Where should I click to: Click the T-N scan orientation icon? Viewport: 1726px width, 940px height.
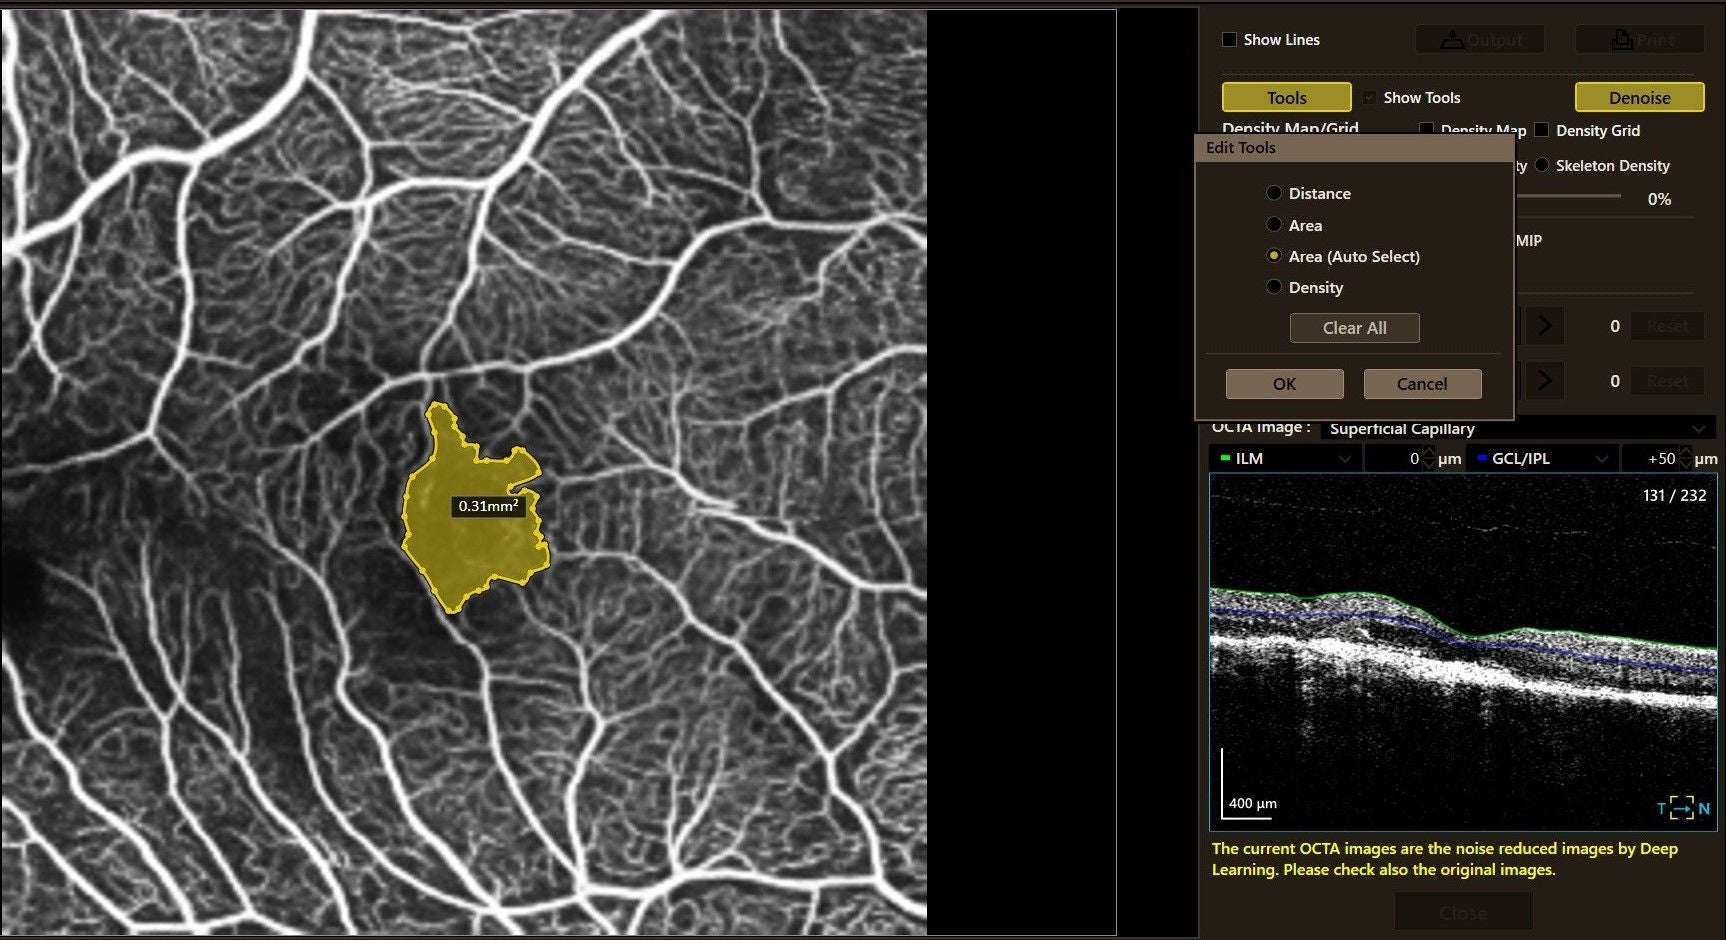pos(1683,807)
